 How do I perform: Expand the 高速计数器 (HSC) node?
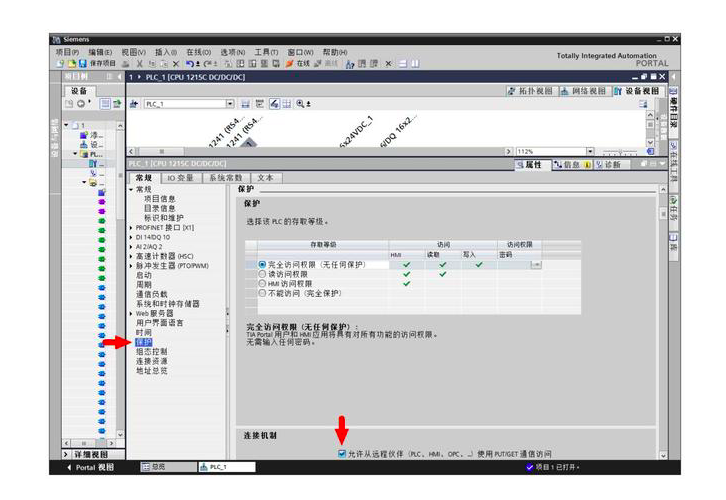click(131, 256)
